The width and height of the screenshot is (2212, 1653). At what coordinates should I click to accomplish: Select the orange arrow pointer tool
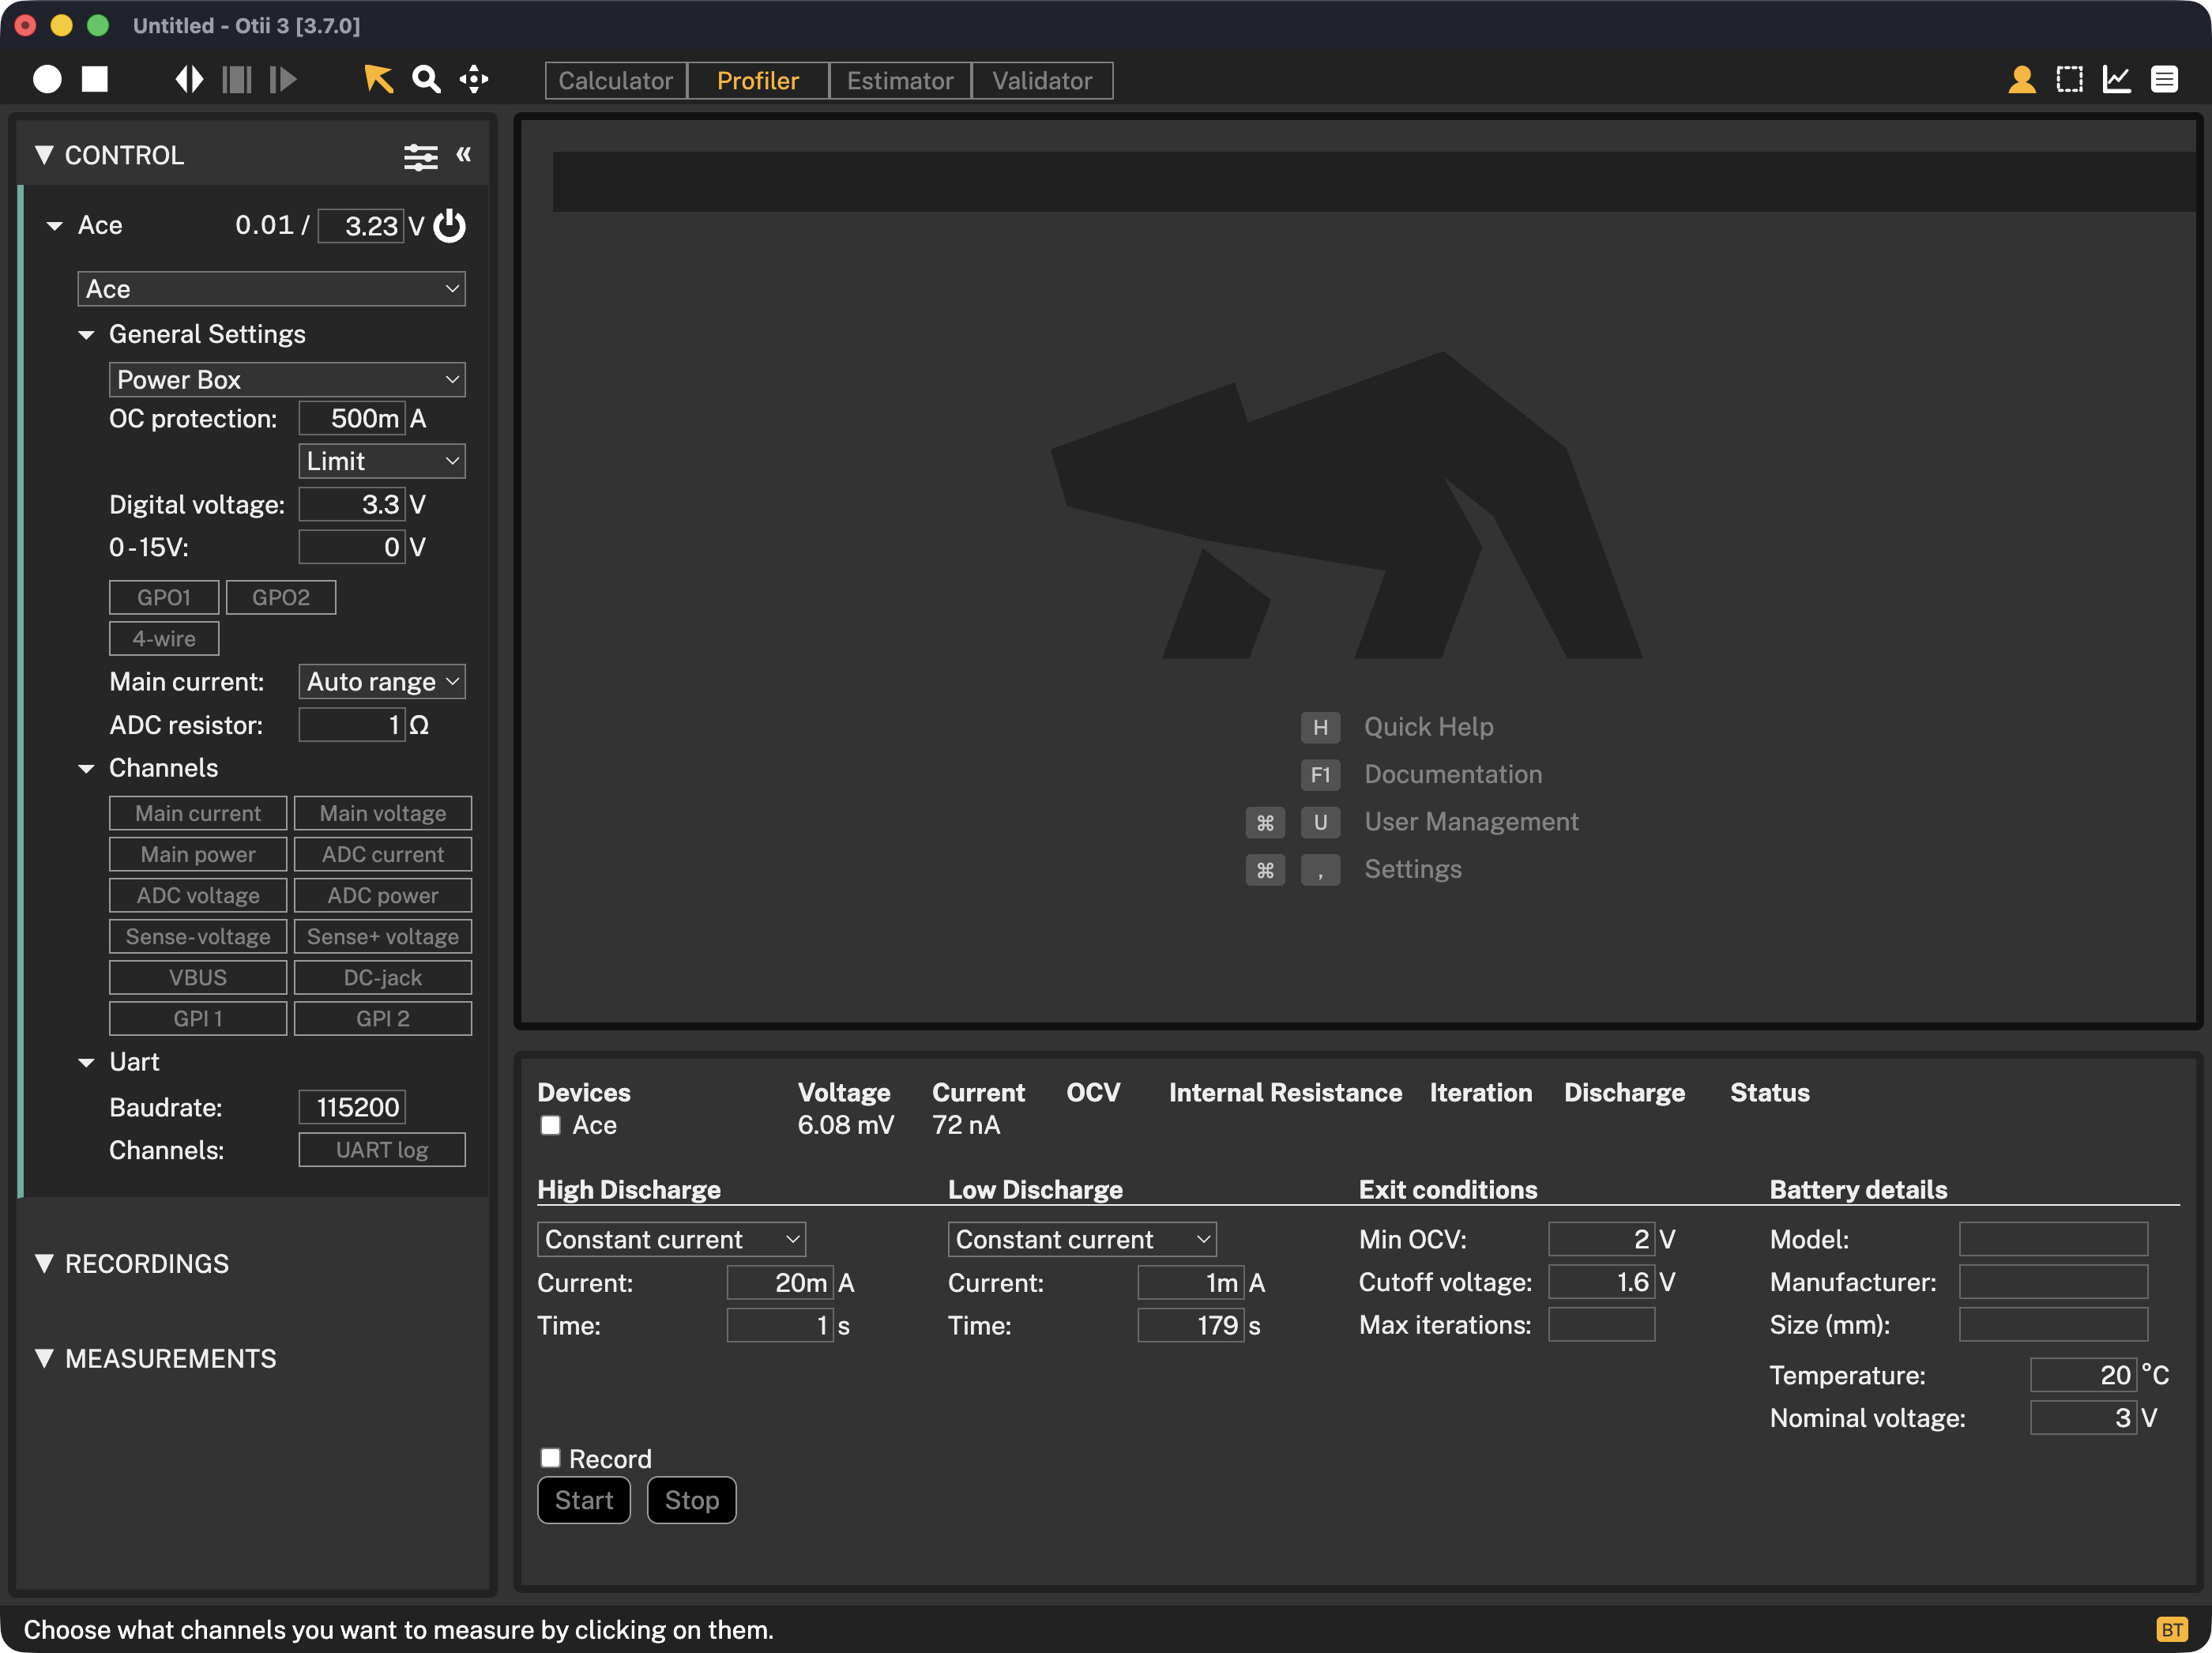pos(378,79)
